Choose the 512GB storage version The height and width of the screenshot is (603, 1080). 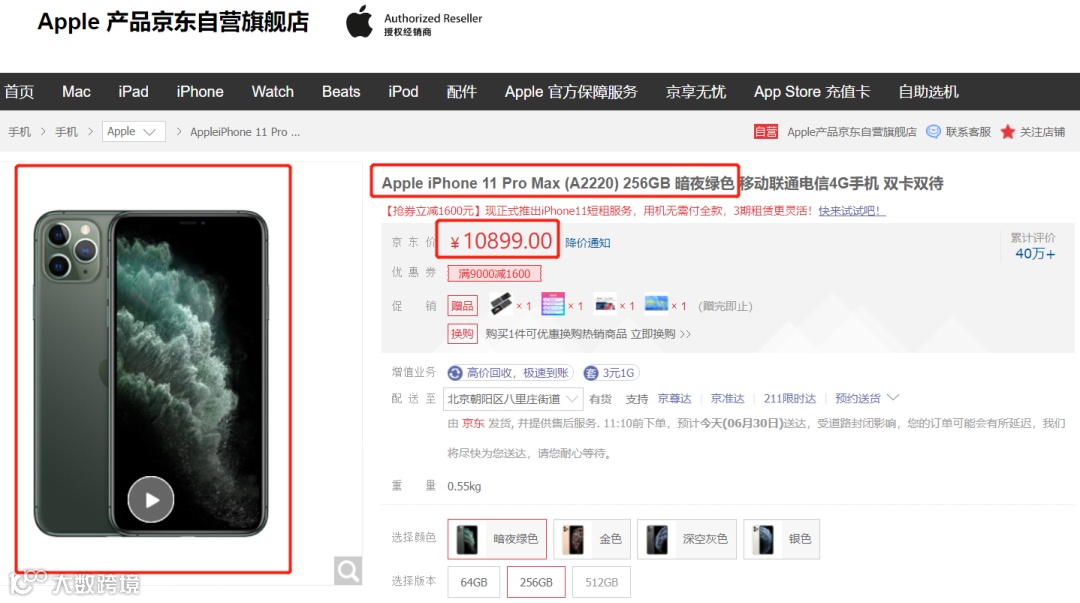click(x=601, y=582)
